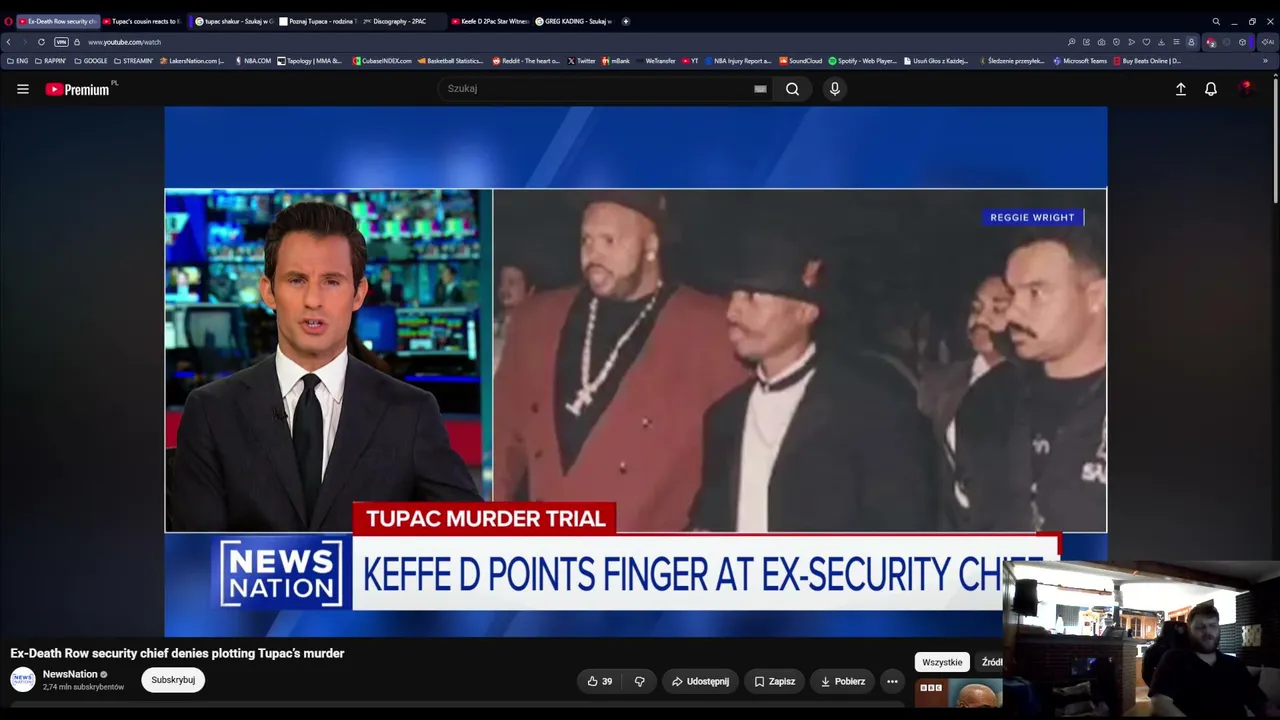
Task: Switch to 'Tupac's cousin reacts' tab
Action: (142, 21)
